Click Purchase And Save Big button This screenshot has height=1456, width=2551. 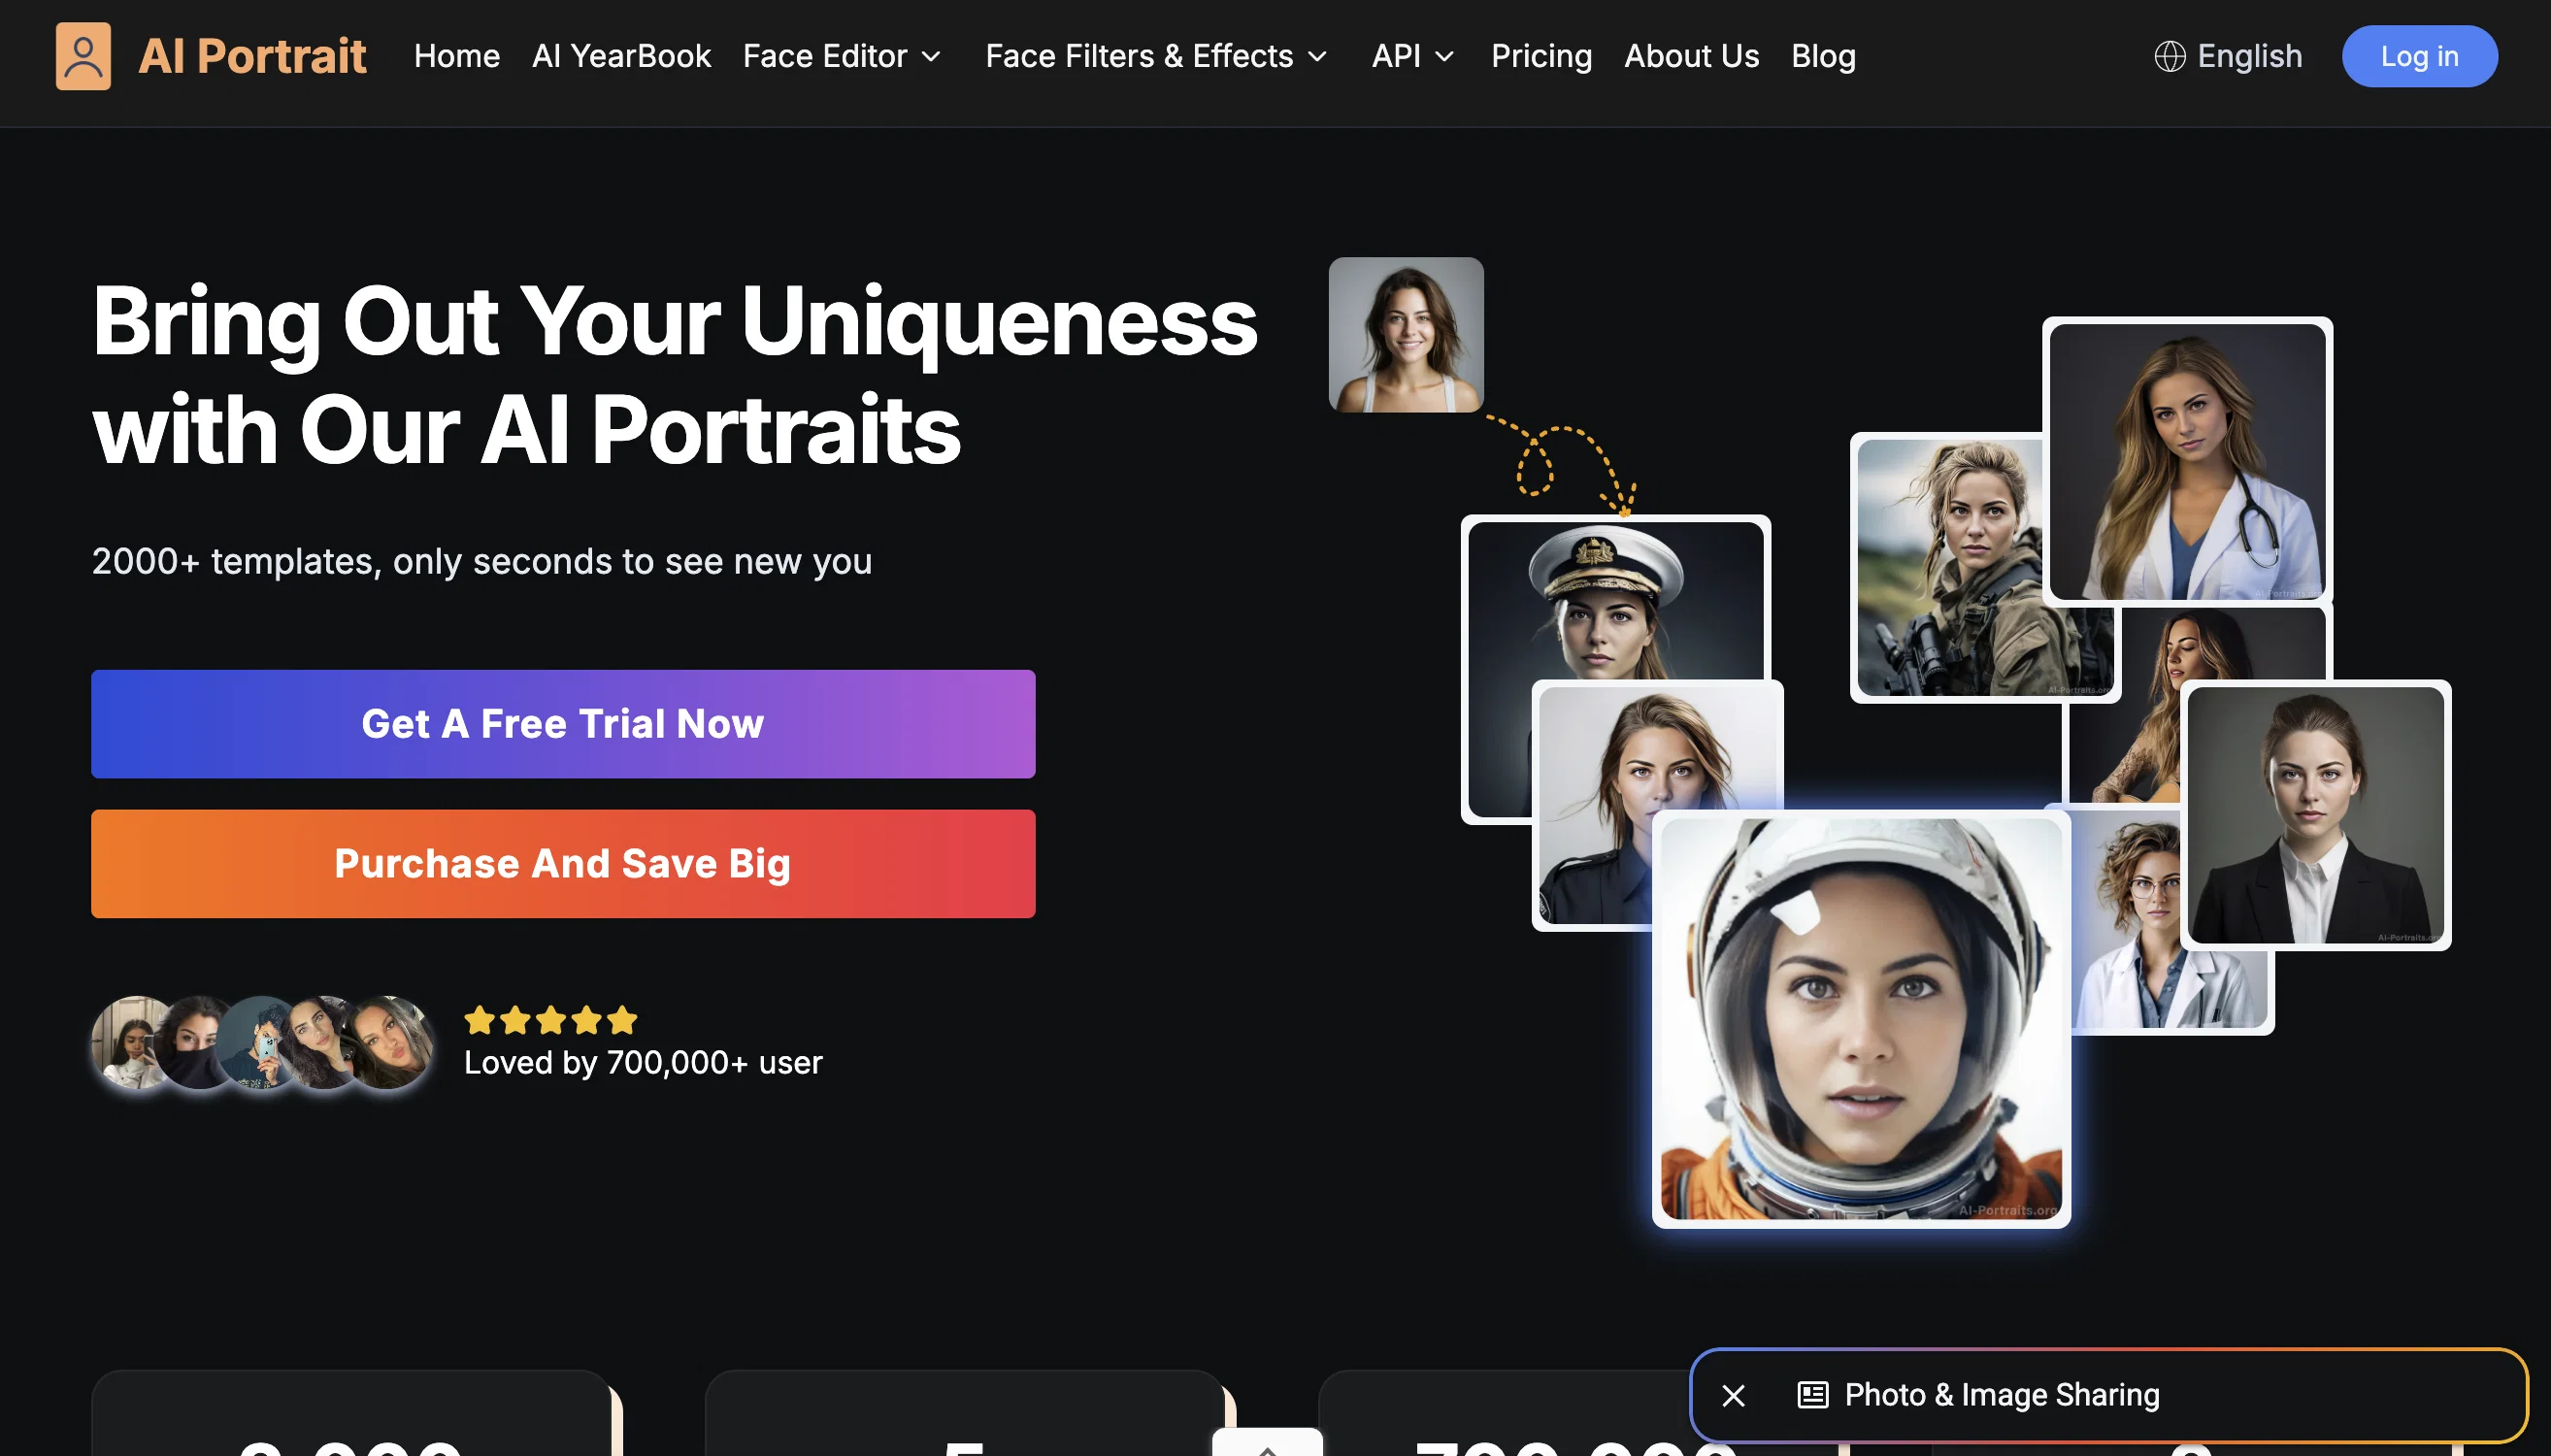563,864
